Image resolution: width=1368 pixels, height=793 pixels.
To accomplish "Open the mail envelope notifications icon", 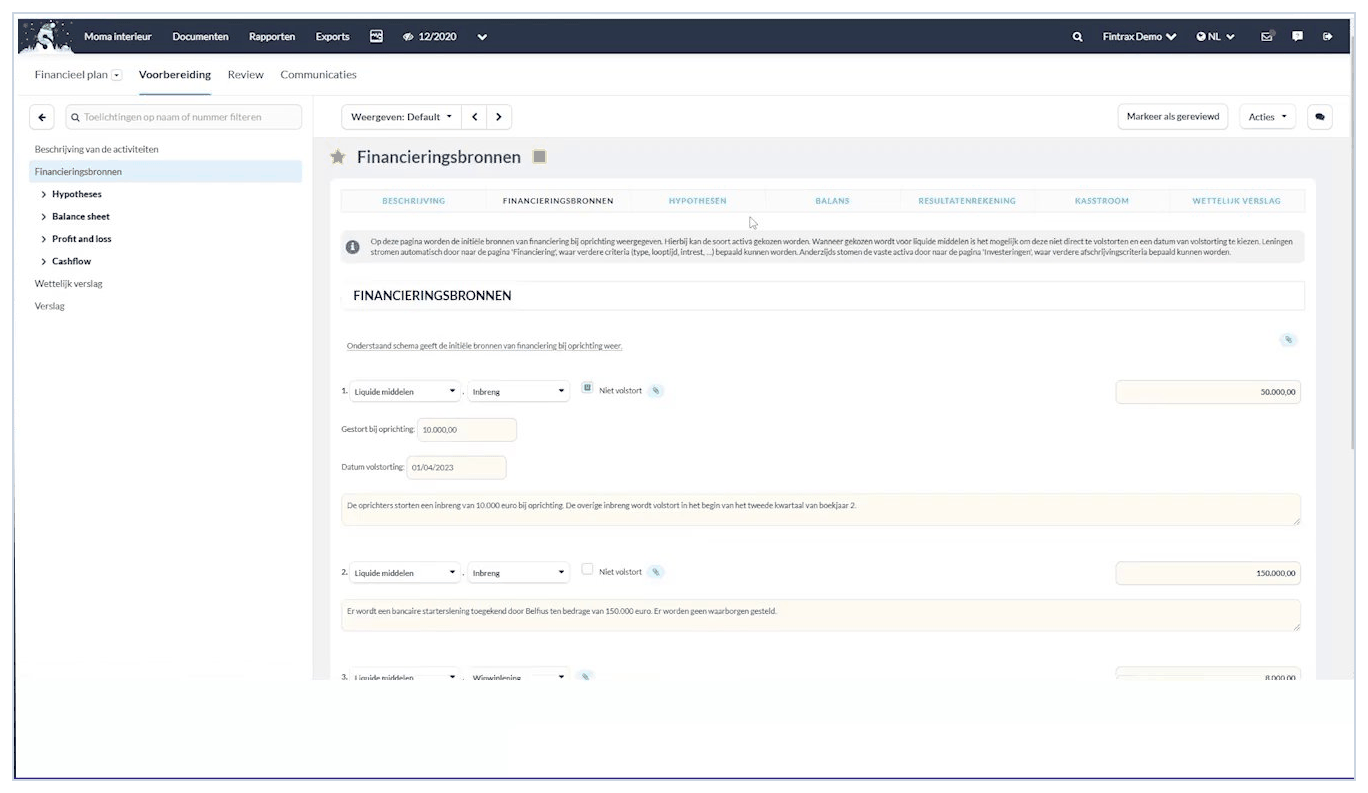I will coord(1268,36).
